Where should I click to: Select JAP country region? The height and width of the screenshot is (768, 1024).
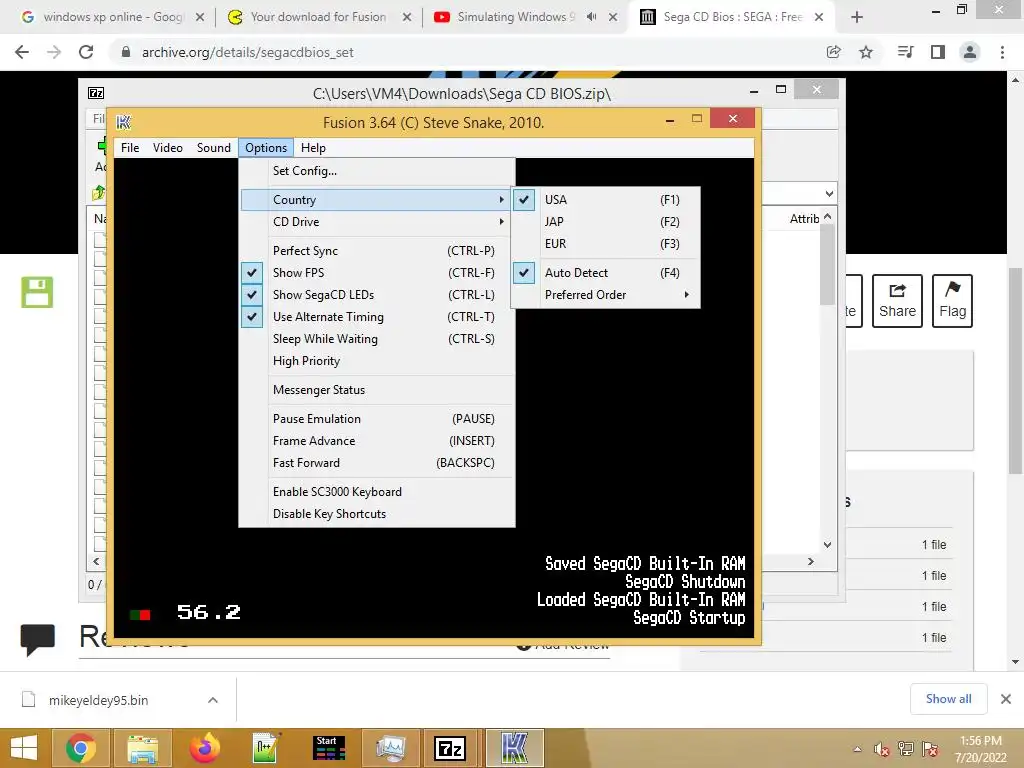[605, 222]
